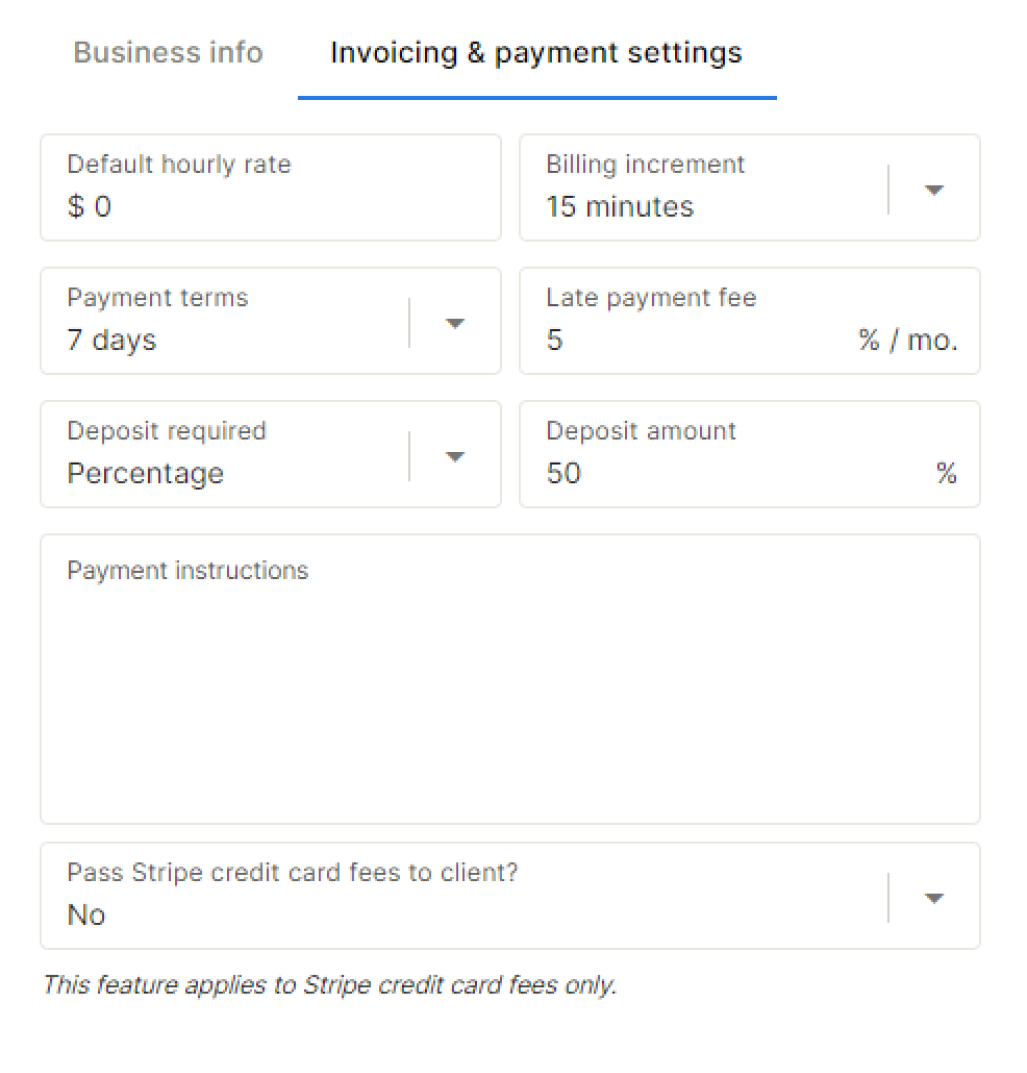1027x1073 pixels.
Task: Expand the Payment terms dropdown arrow
Action: 455,323
